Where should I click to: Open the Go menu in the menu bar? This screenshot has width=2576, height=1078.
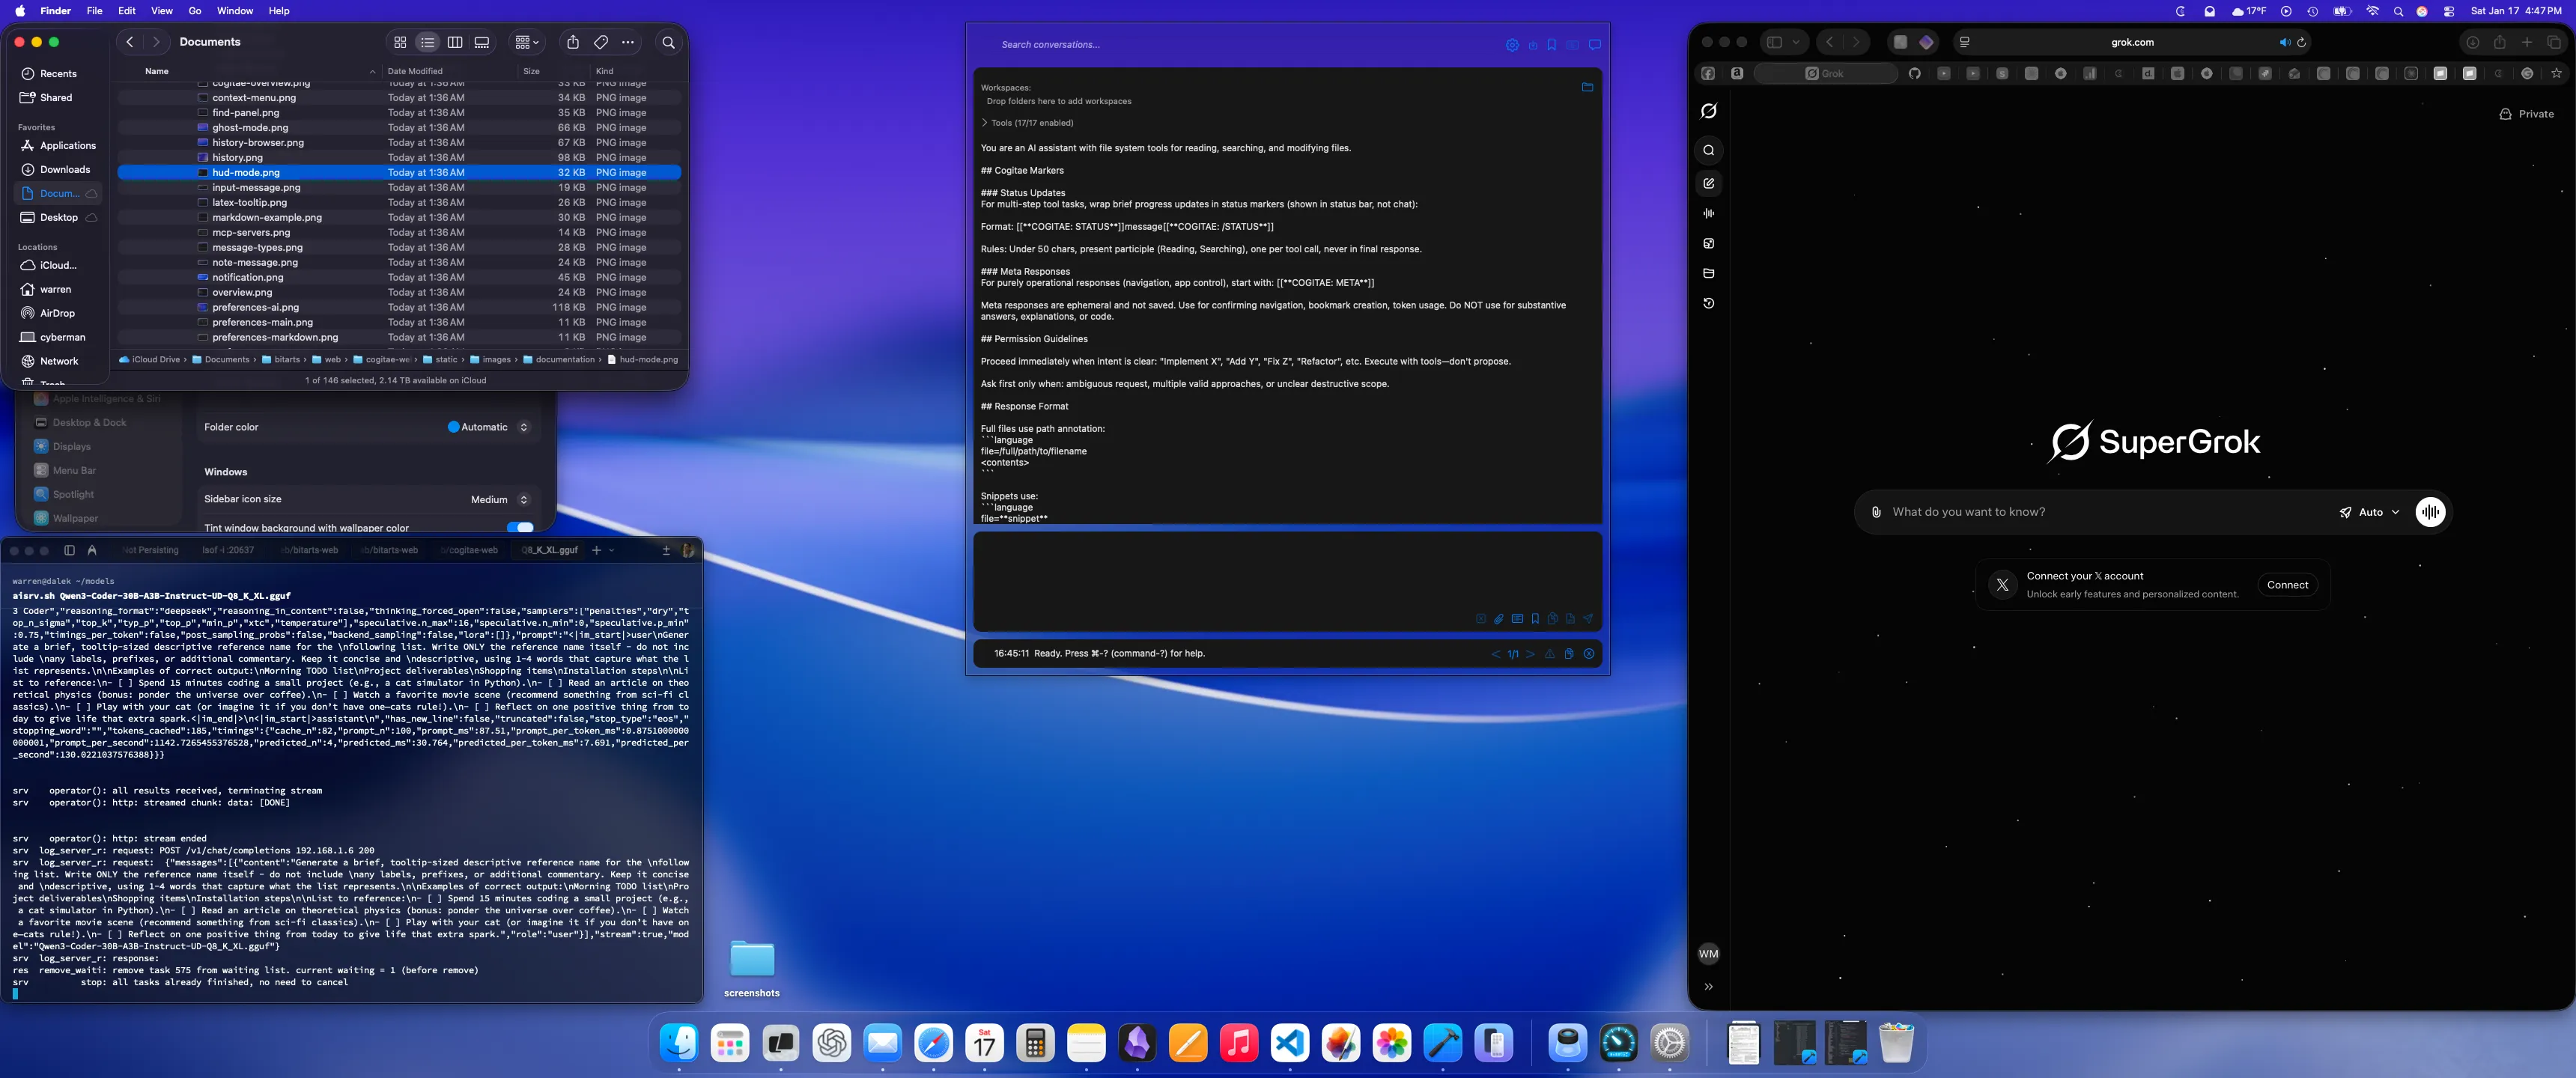tap(194, 11)
